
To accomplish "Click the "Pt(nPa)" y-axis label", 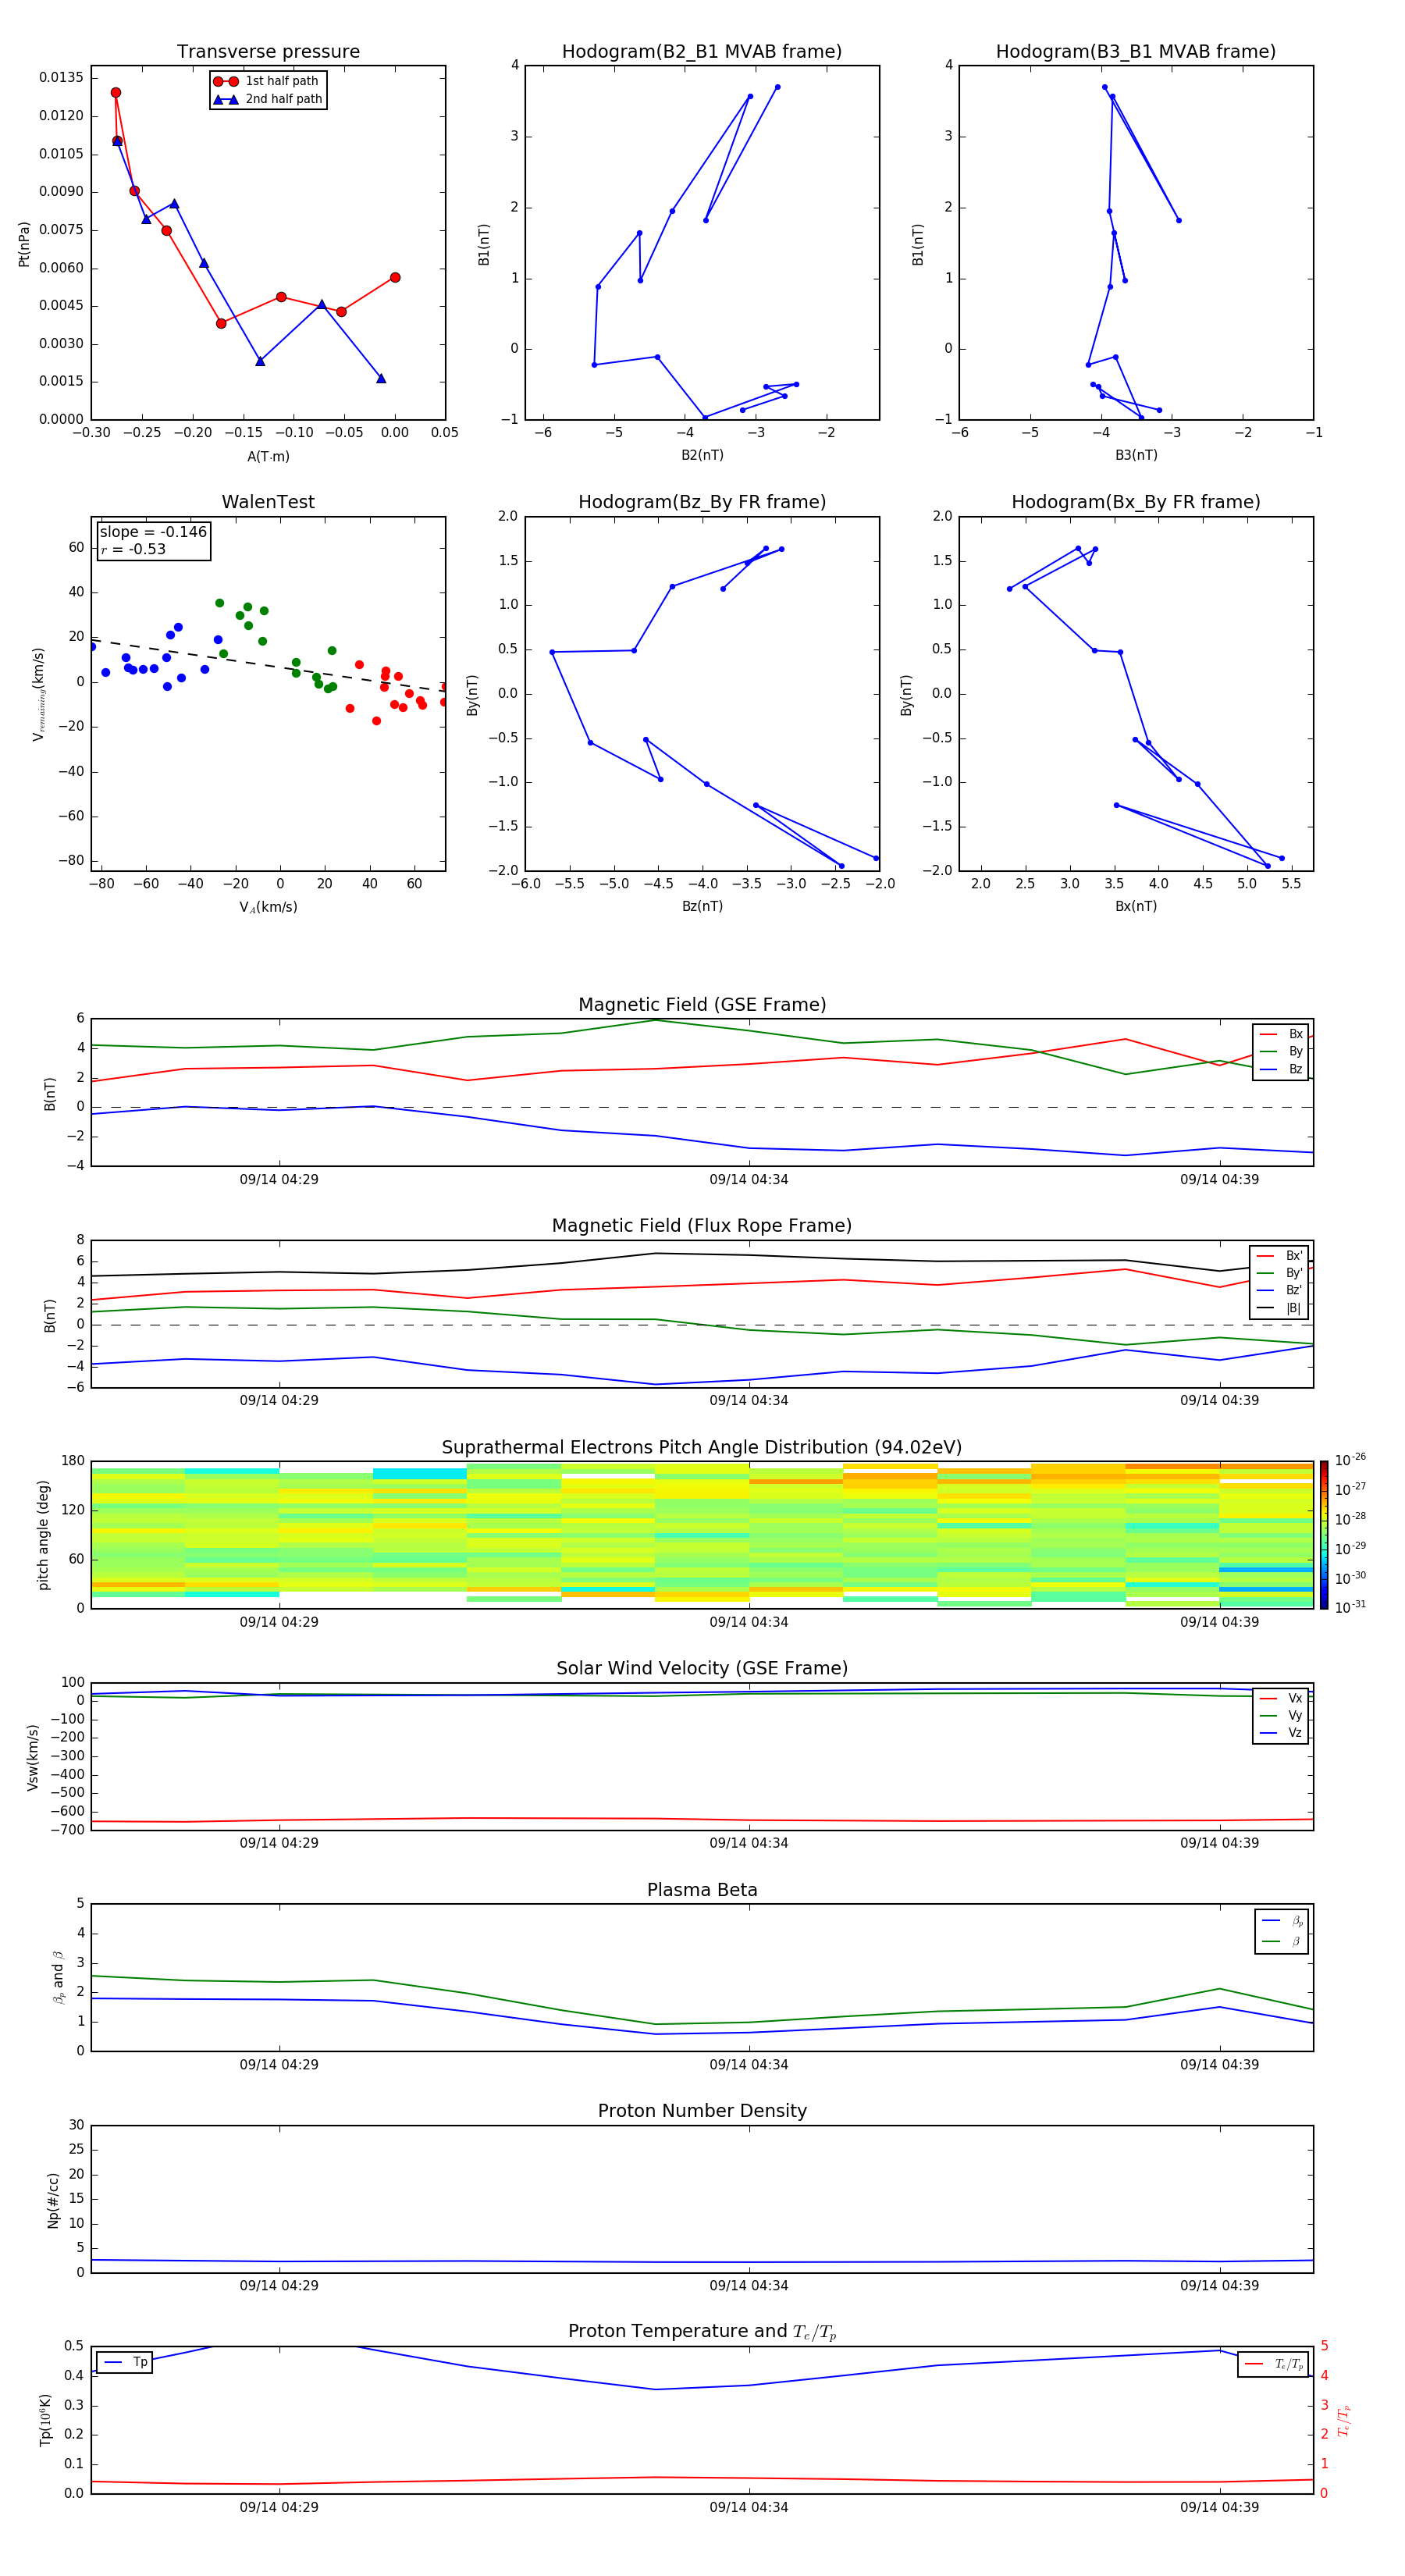I will (x=24, y=244).
